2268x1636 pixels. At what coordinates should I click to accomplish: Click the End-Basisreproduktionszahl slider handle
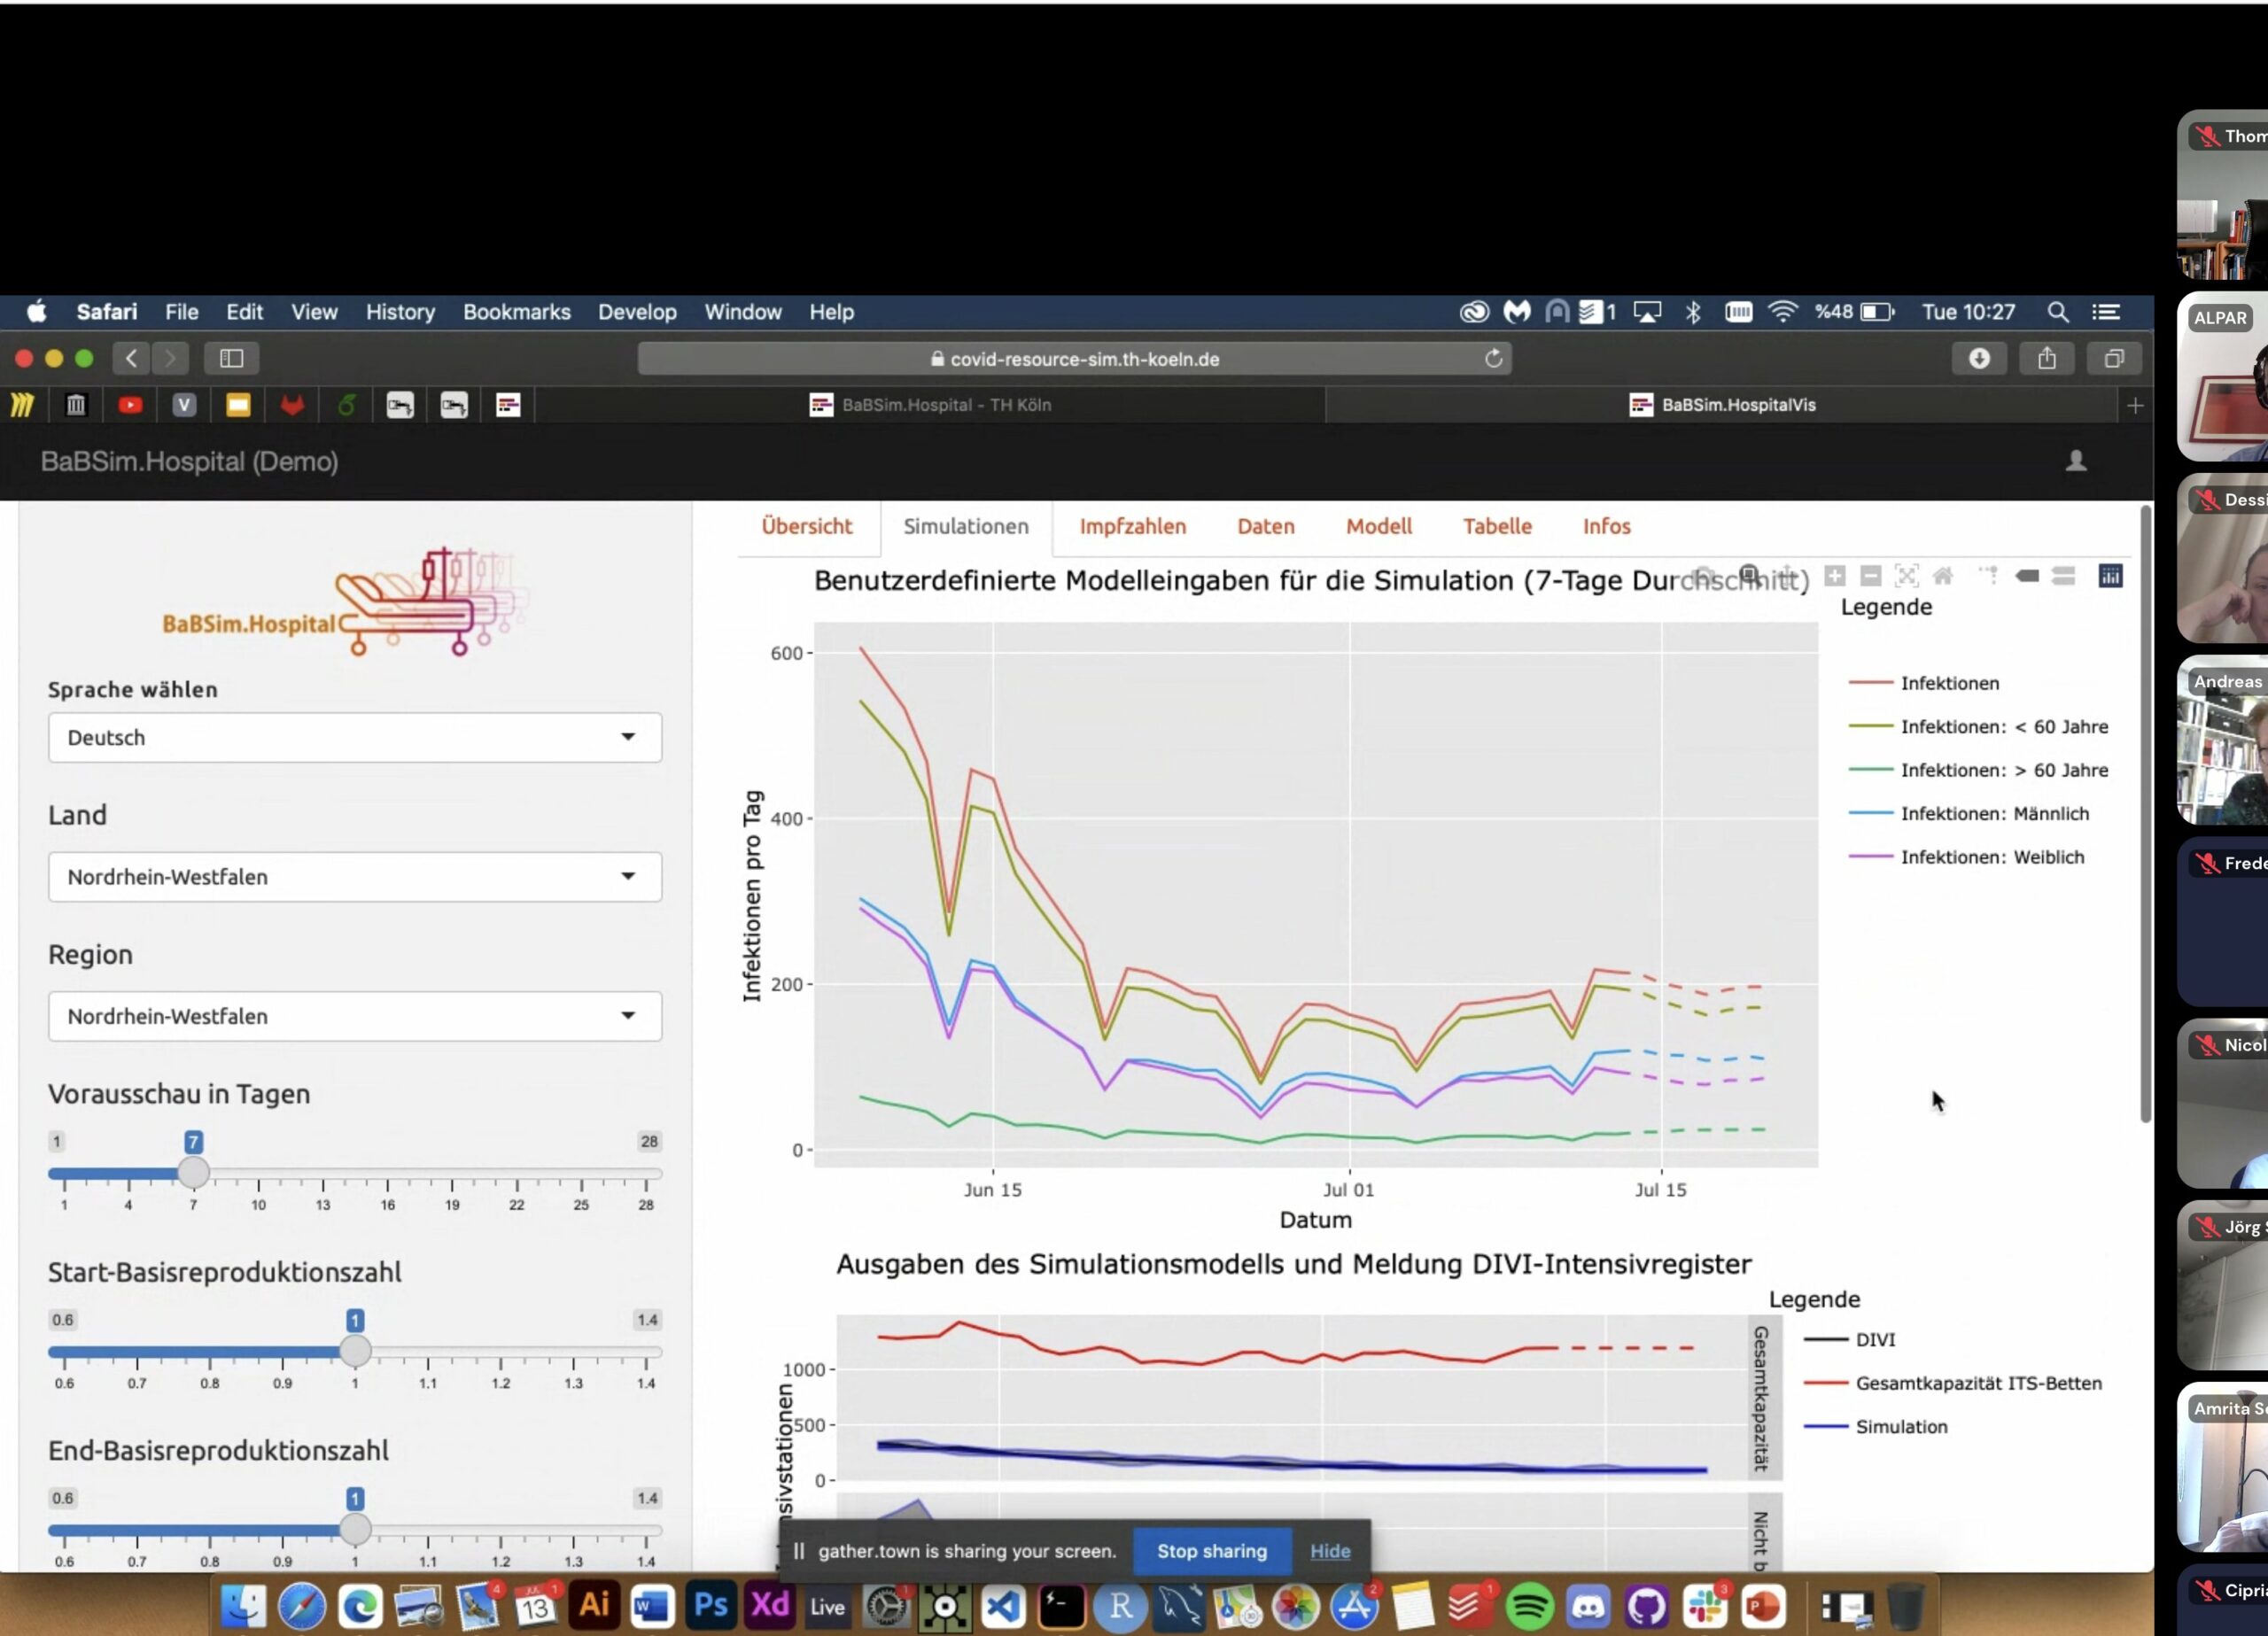click(355, 1529)
